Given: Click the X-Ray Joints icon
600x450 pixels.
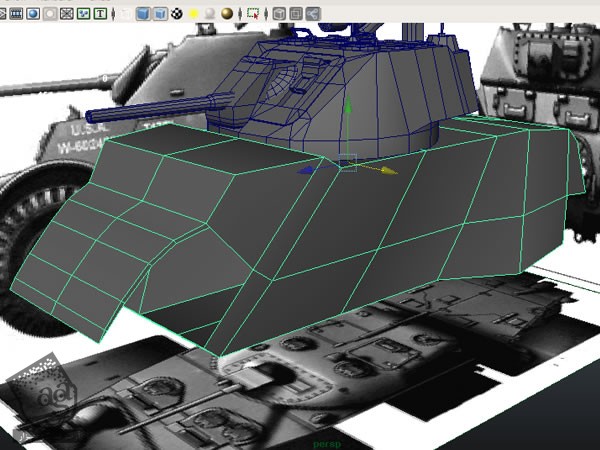Looking at the screenshot, I should [313, 14].
